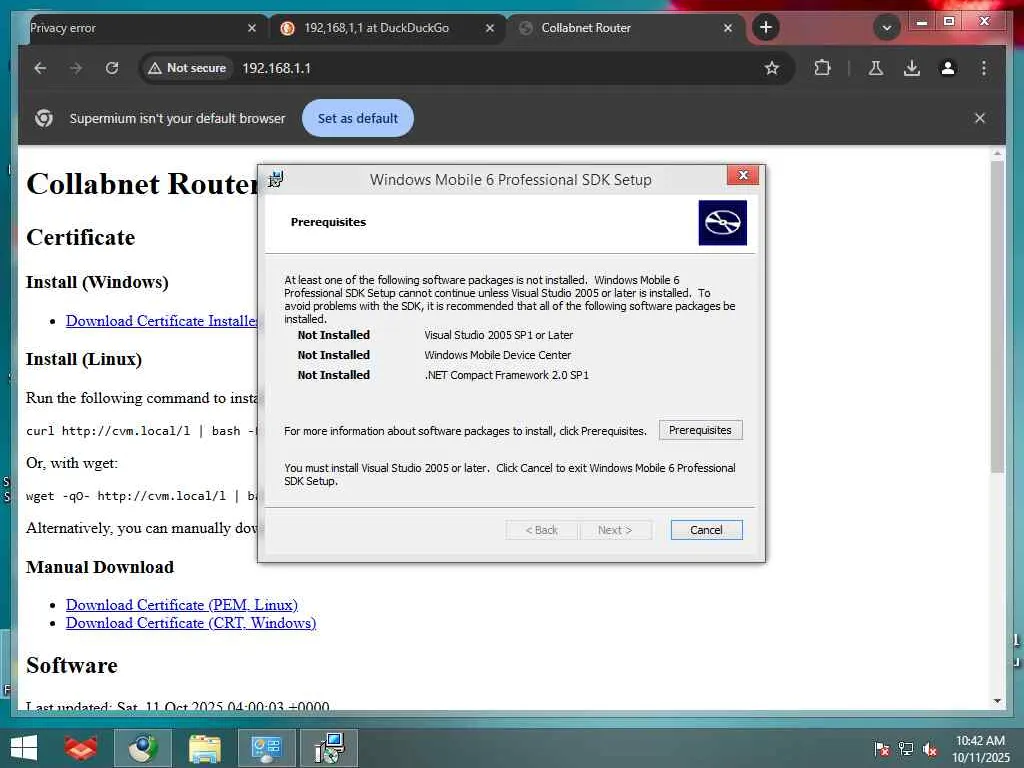Click the curl command line text
Viewport: 1024px width, 768px height.
coord(141,431)
